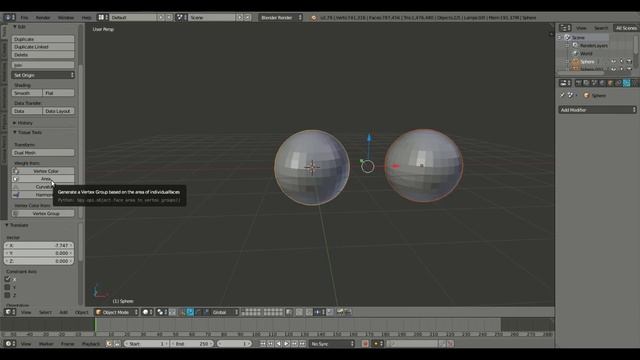The image size is (640, 360).
Task: Open the Render menu
Action: 43,18
